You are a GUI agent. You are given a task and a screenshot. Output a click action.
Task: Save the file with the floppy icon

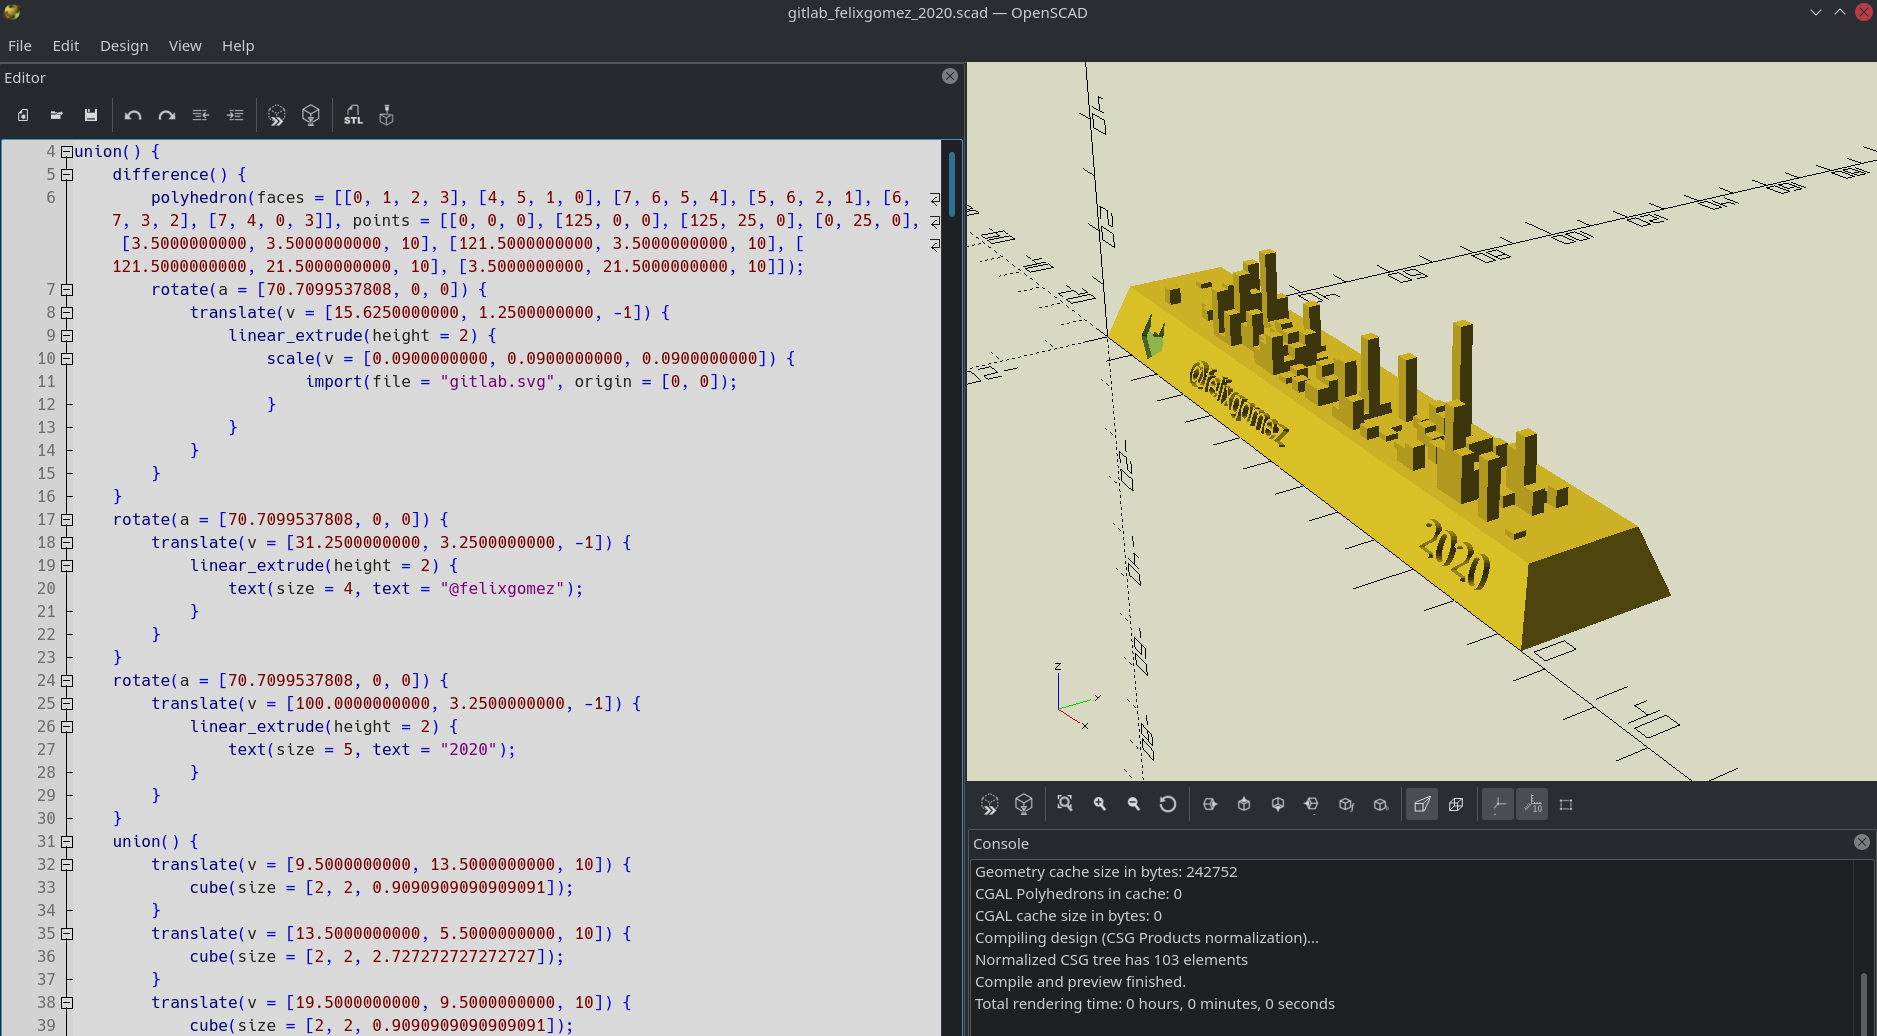91,115
